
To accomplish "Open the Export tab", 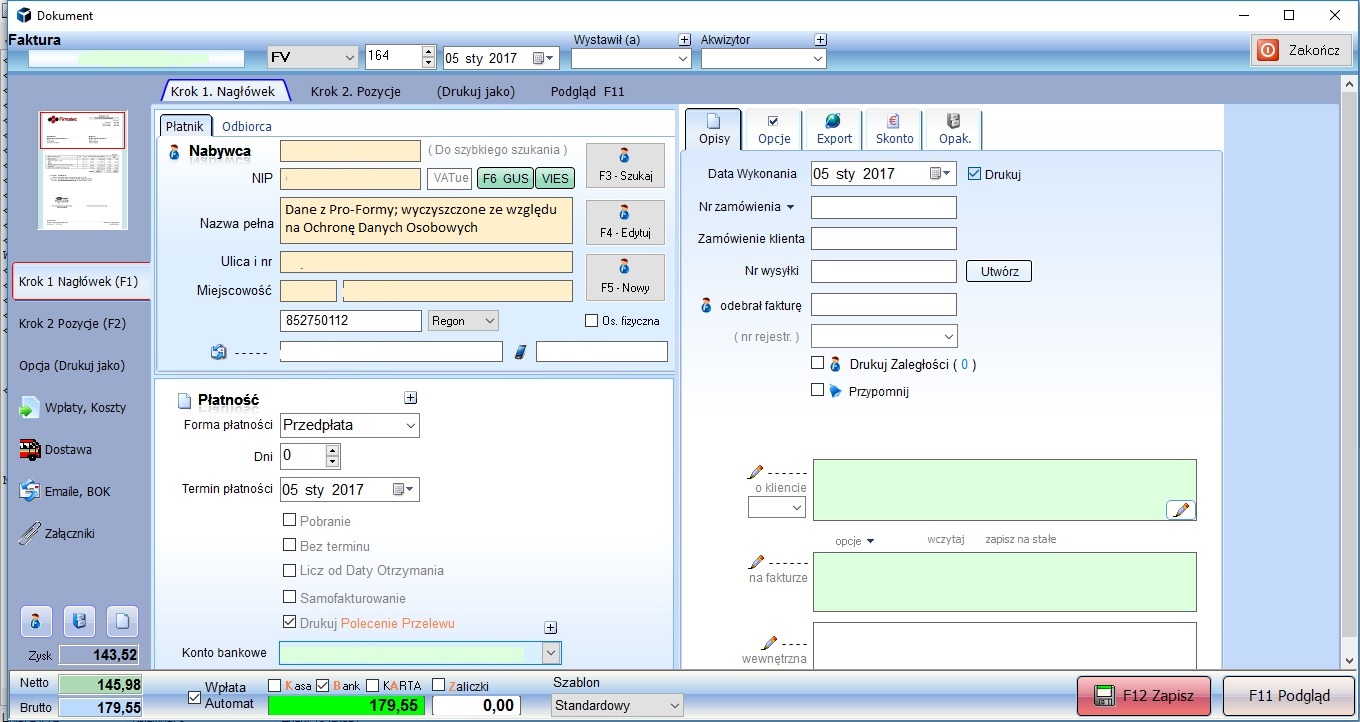I will pos(834,129).
